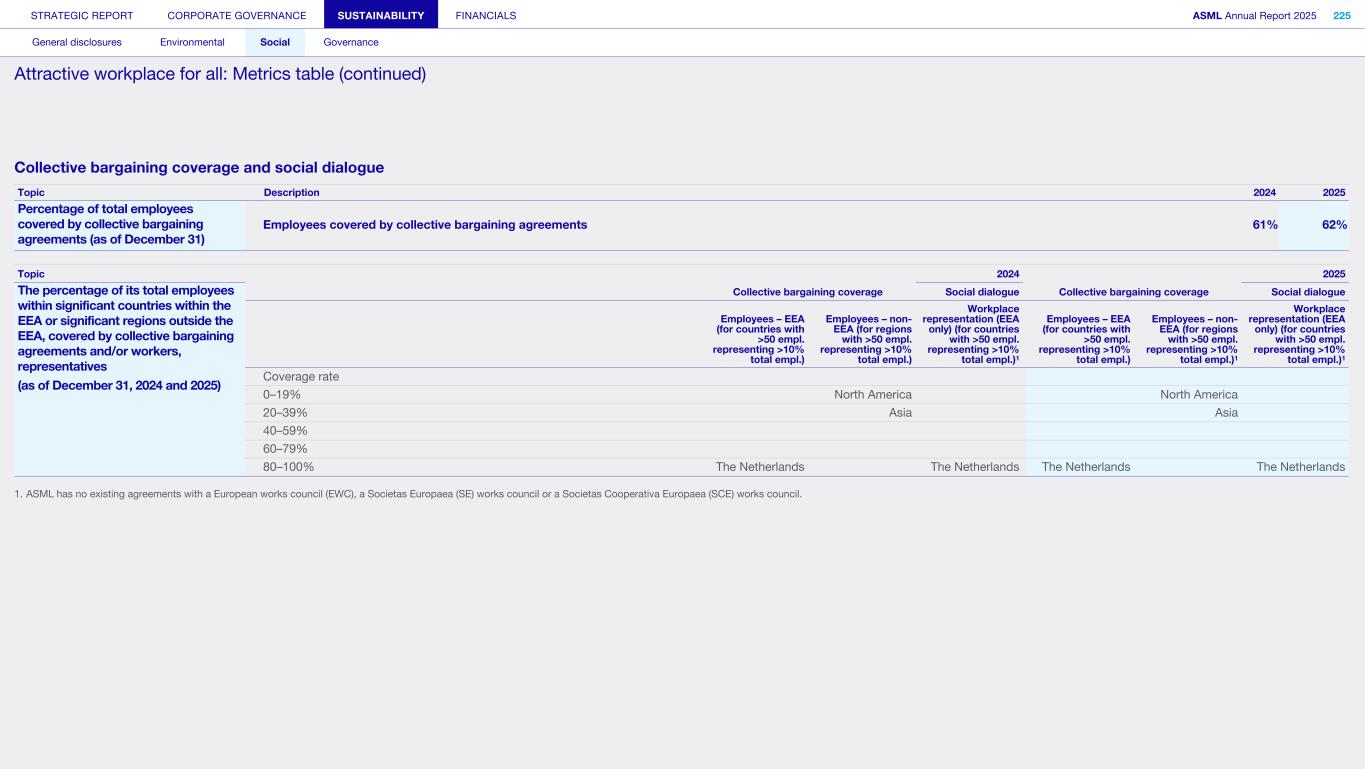Go to the Financials tab

(486, 15)
